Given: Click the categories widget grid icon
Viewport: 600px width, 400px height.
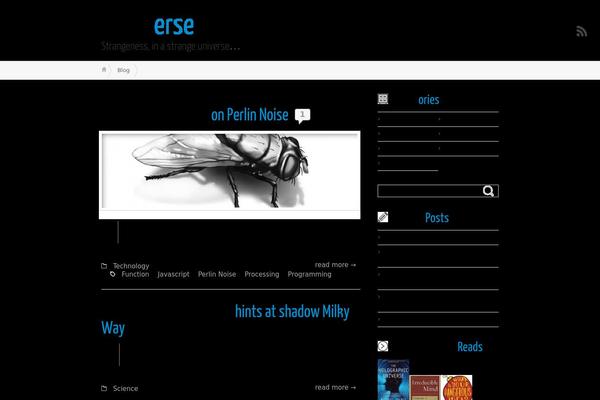Looking at the screenshot, I should click(383, 99).
